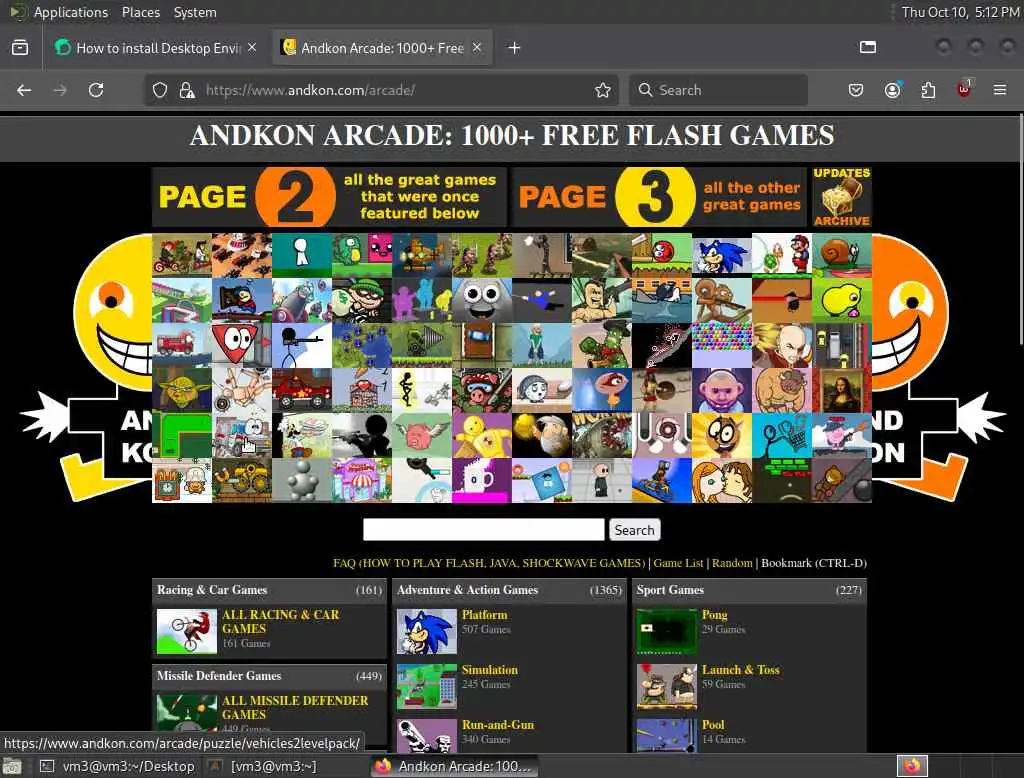Switch to the [vm3@vm3:~] terminal window
Screen dimensions: 1024x778
pos(263,766)
